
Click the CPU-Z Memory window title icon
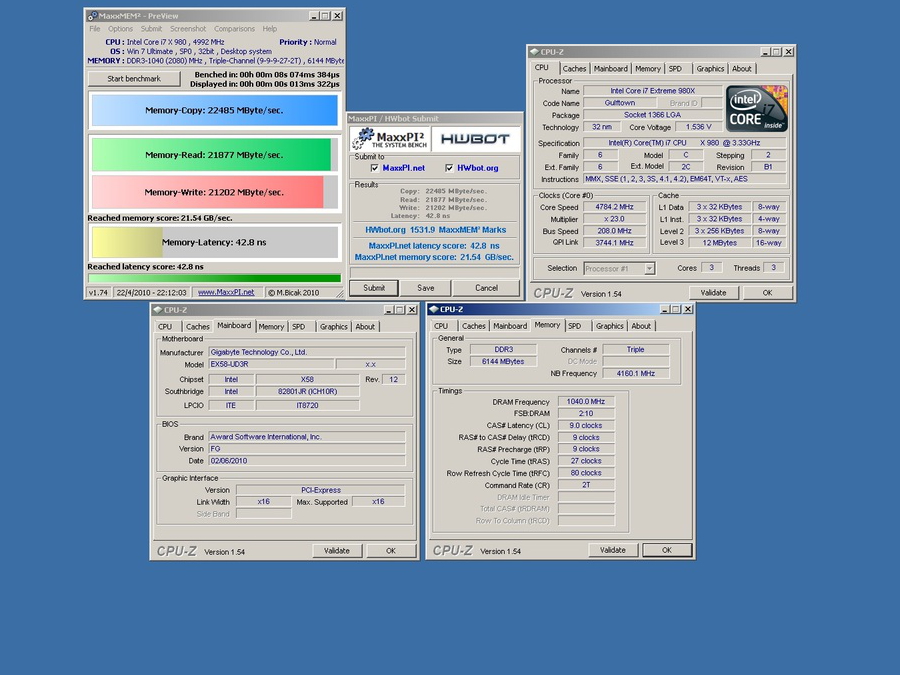pos(434,309)
